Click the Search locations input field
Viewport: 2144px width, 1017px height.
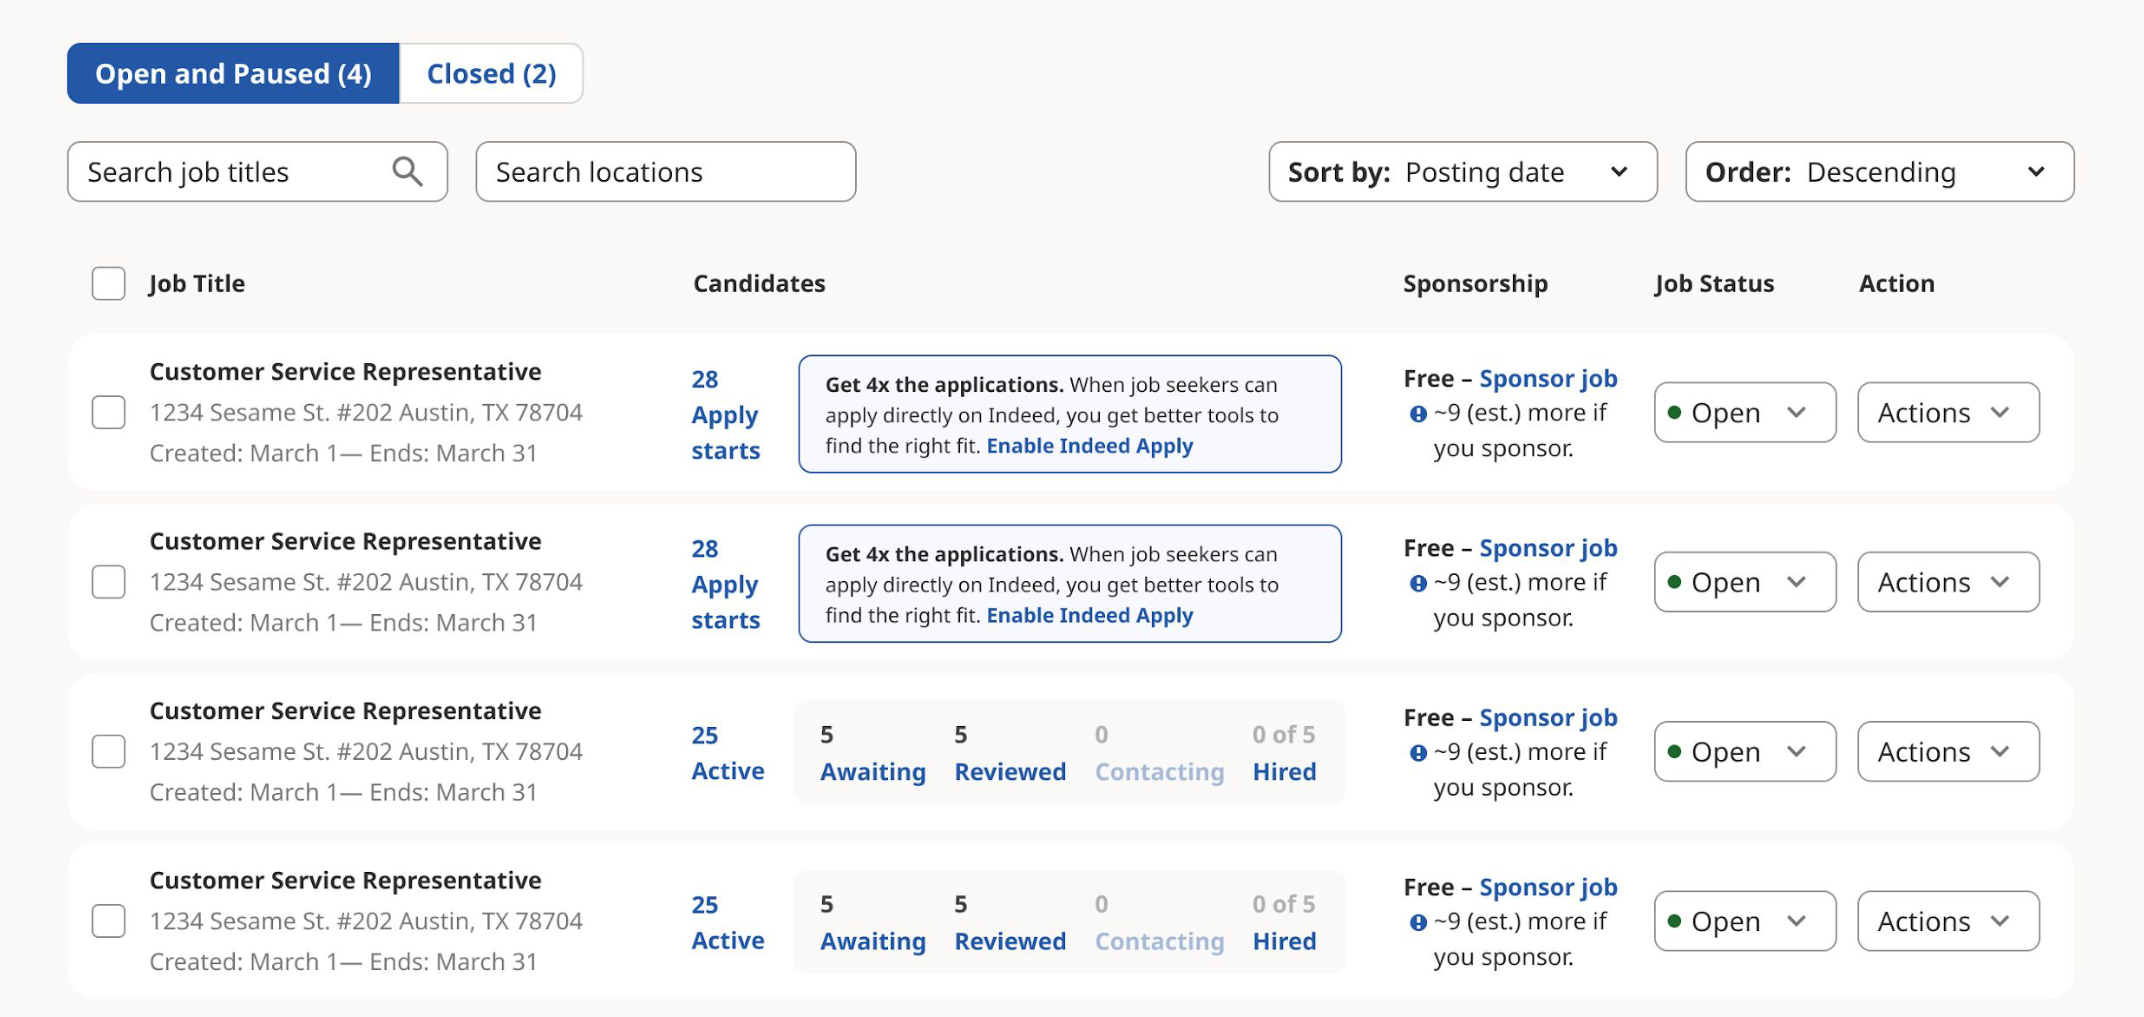pos(664,171)
